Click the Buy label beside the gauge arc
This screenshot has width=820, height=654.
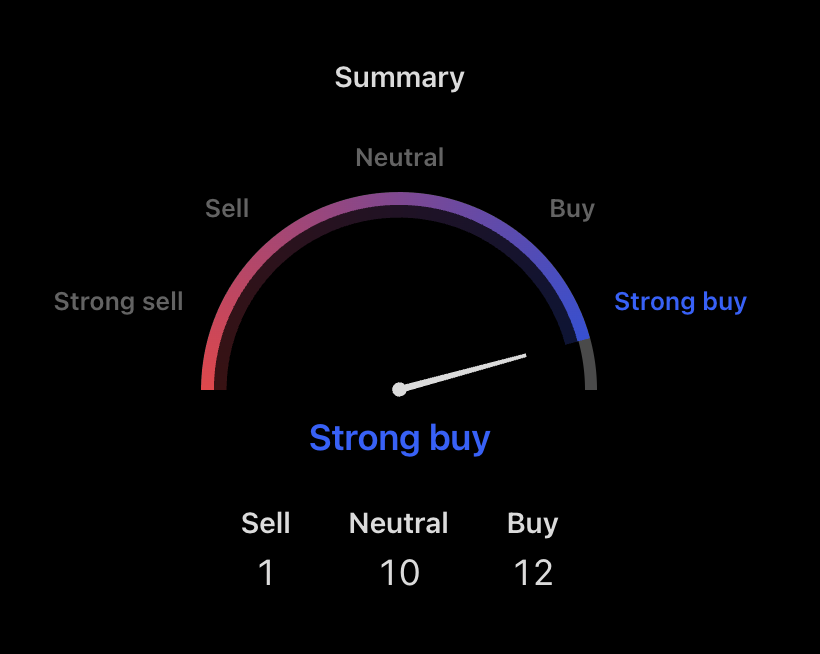pos(572,209)
